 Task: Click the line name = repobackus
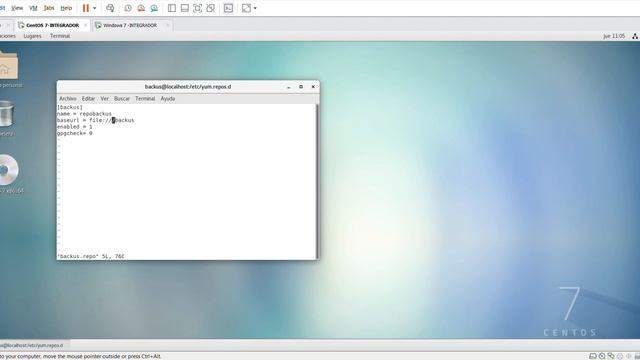pyautogui.click(x=84, y=114)
